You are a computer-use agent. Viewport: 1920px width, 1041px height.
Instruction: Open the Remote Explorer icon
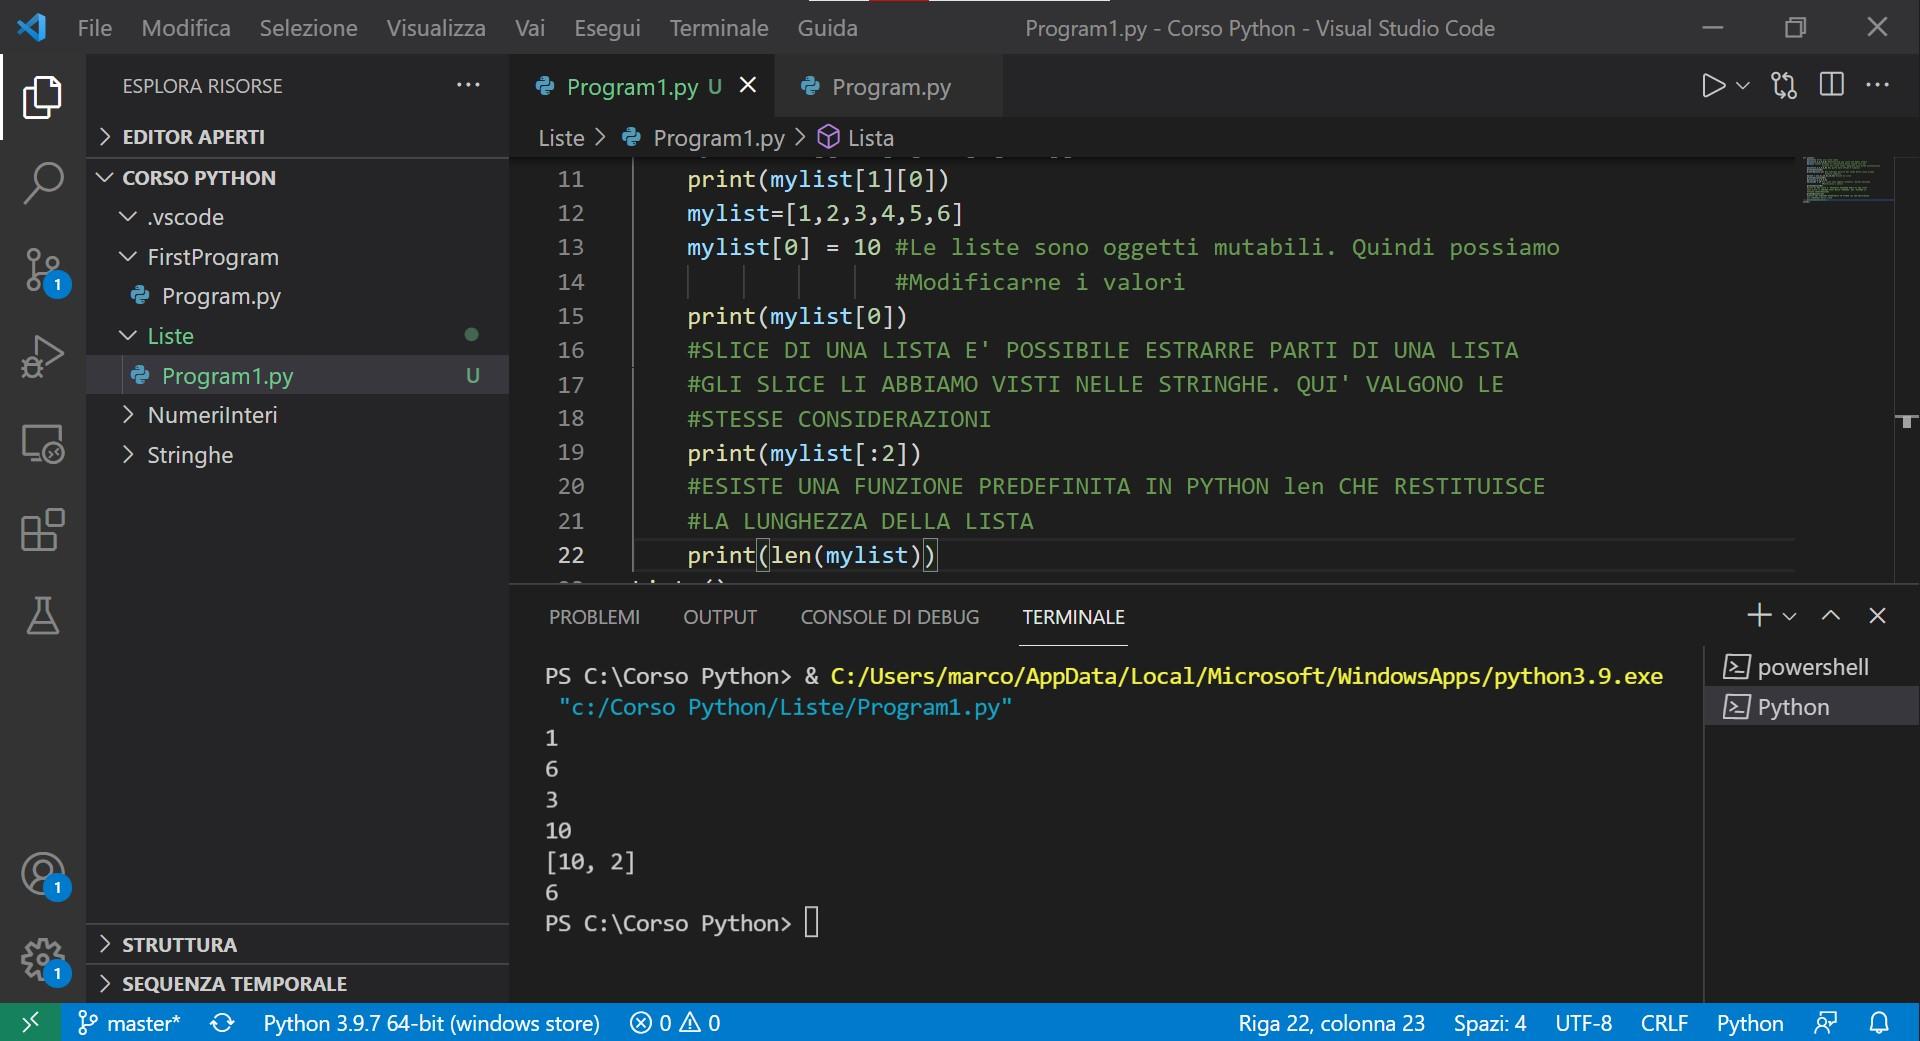[42, 443]
